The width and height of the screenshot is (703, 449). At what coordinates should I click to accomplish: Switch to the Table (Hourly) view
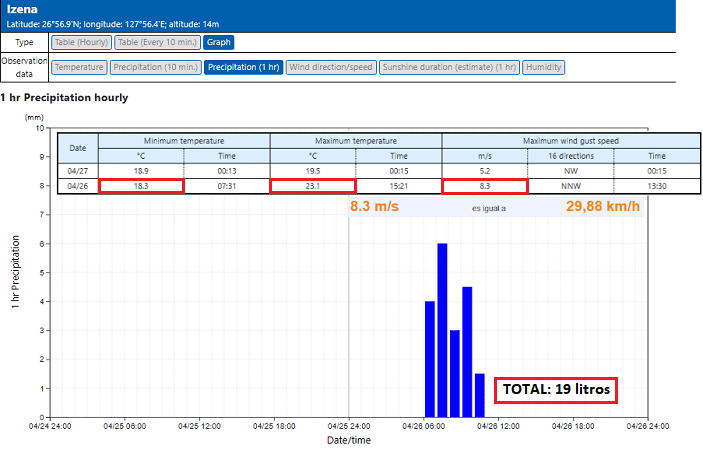(x=80, y=42)
